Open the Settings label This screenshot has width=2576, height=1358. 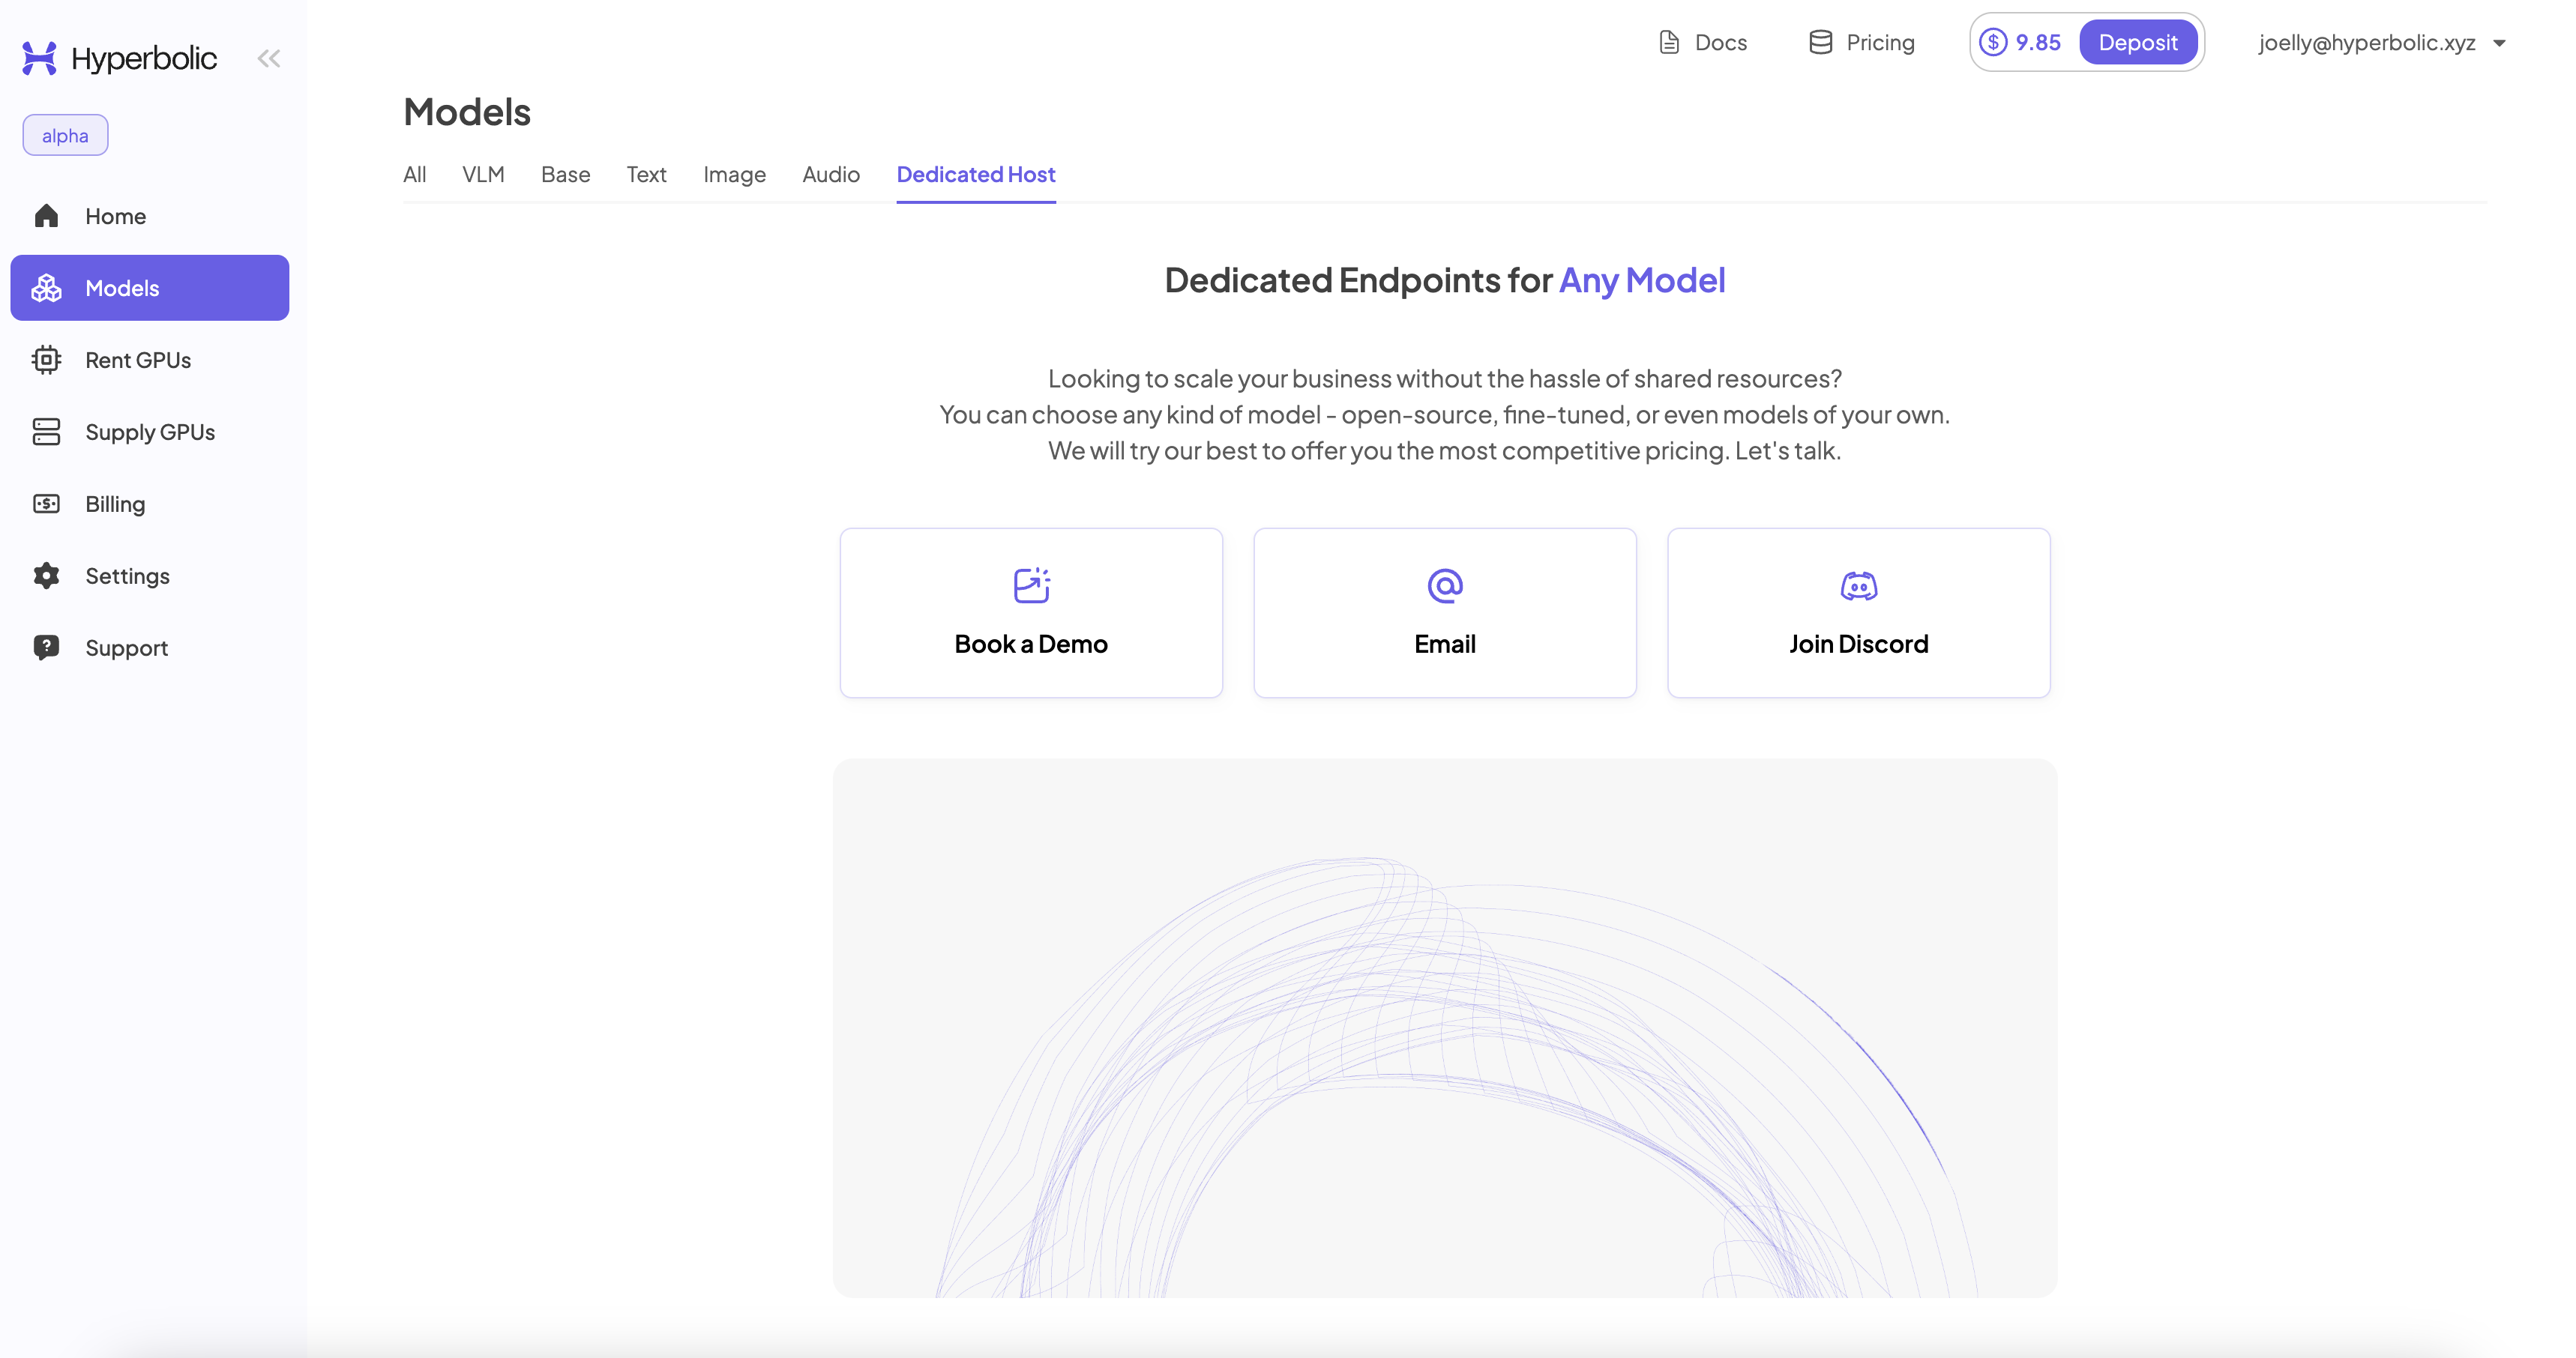tap(127, 576)
